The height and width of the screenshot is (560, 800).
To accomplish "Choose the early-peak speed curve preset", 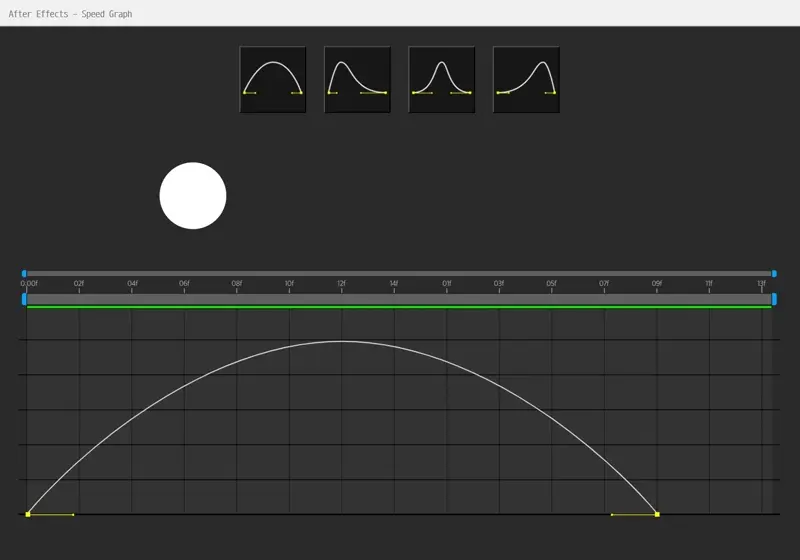I will coord(357,79).
